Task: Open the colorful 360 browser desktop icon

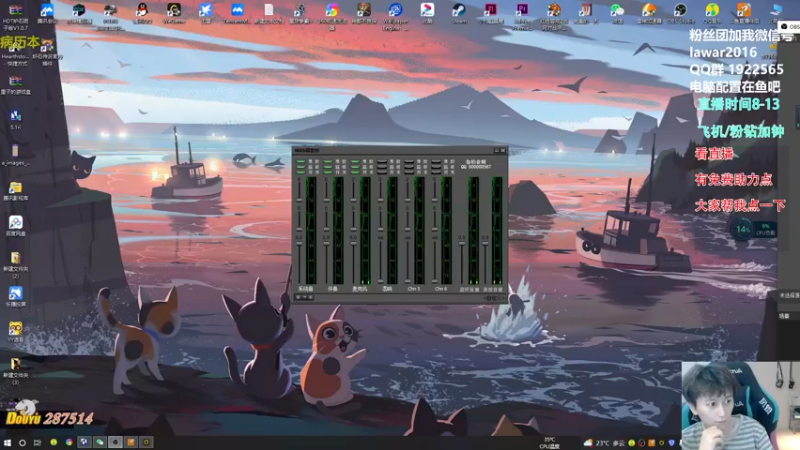Action: 332,10
